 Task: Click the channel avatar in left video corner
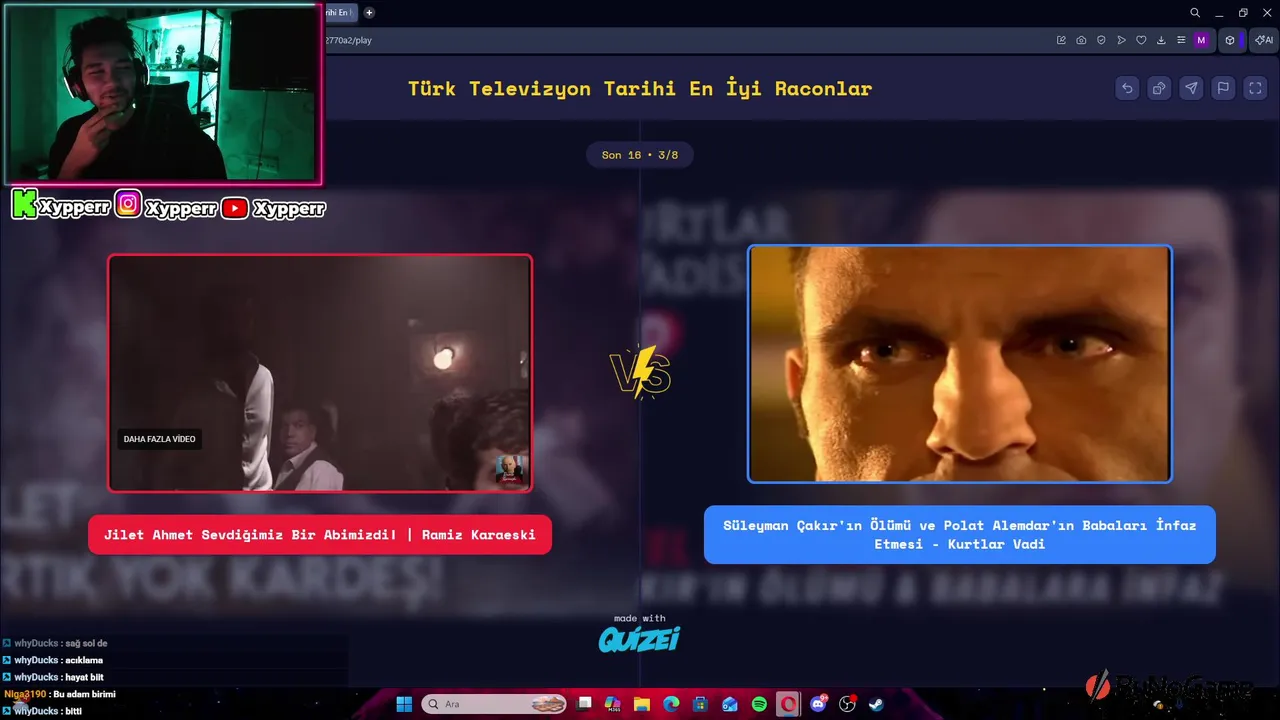point(510,470)
